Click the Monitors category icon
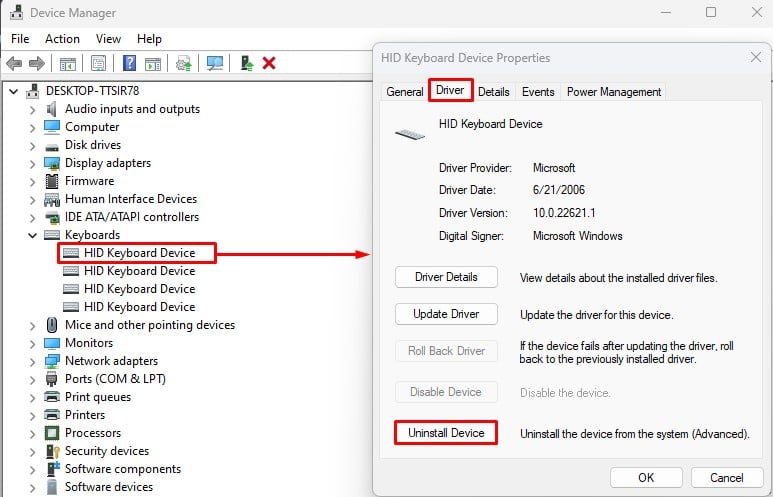 (52, 343)
